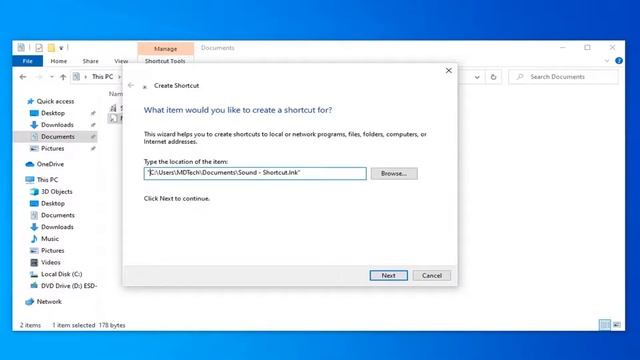Select the Manage contextual tab
This screenshot has width=640, height=360.
point(165,49)
